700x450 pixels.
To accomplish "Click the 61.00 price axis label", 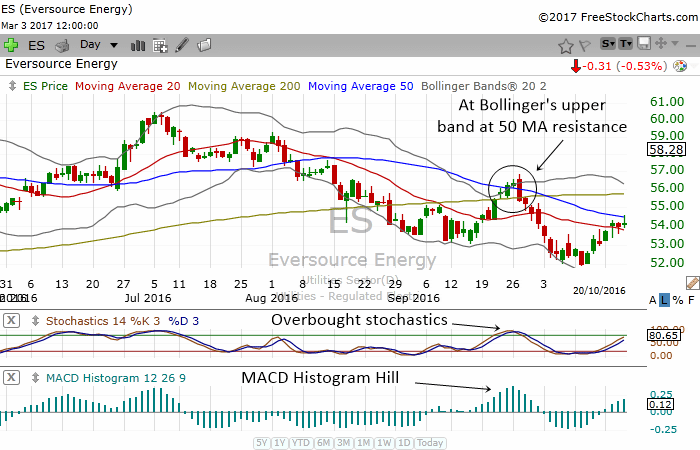I will click(667, 102).
